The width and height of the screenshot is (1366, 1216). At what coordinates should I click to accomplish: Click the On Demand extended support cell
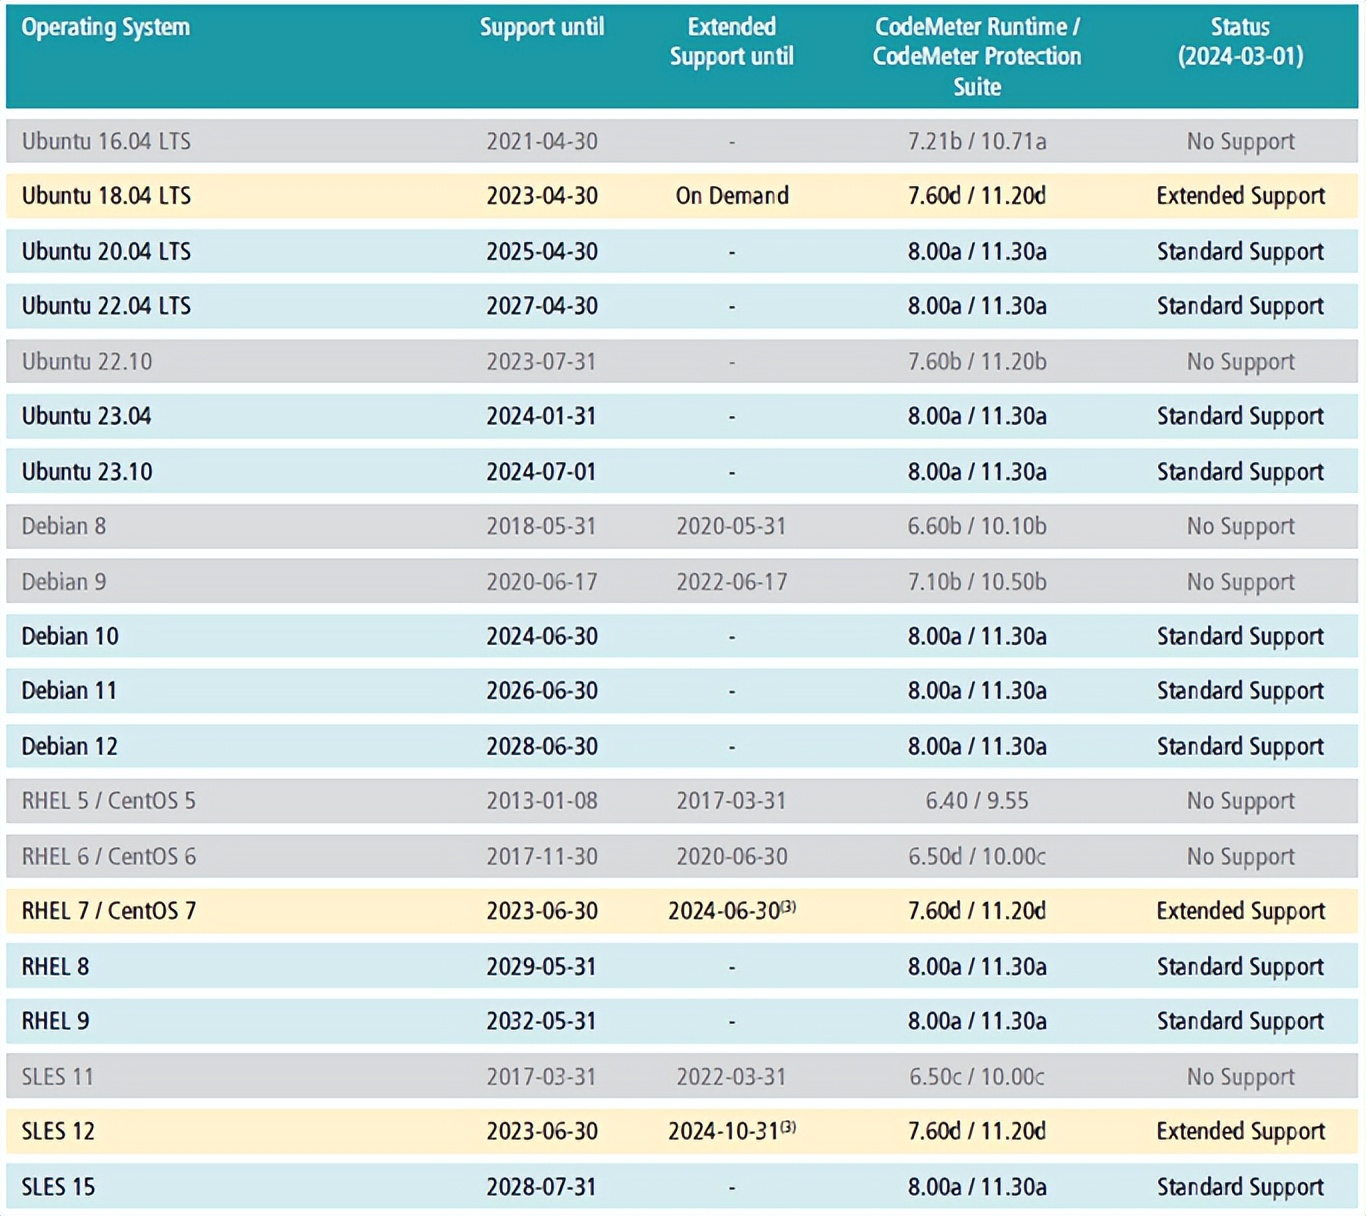[732, 196]
